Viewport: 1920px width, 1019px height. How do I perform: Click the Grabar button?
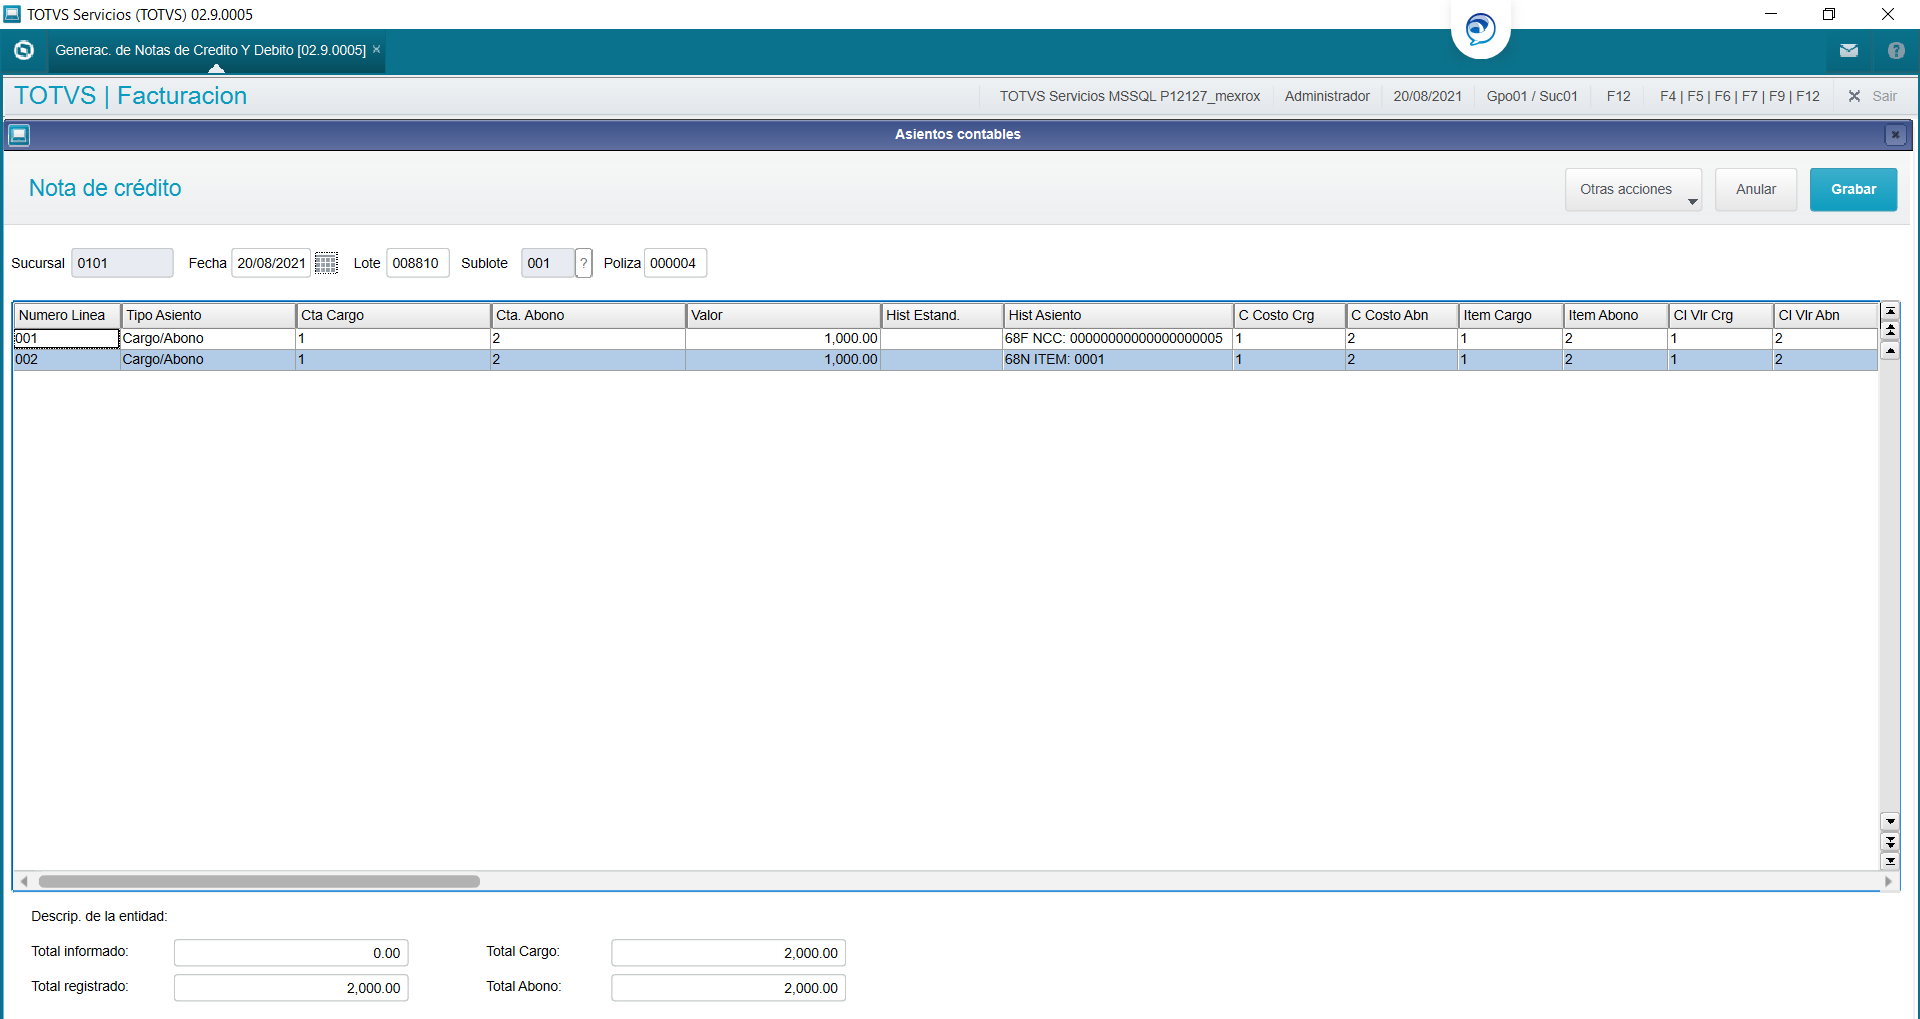(1853, 189)
